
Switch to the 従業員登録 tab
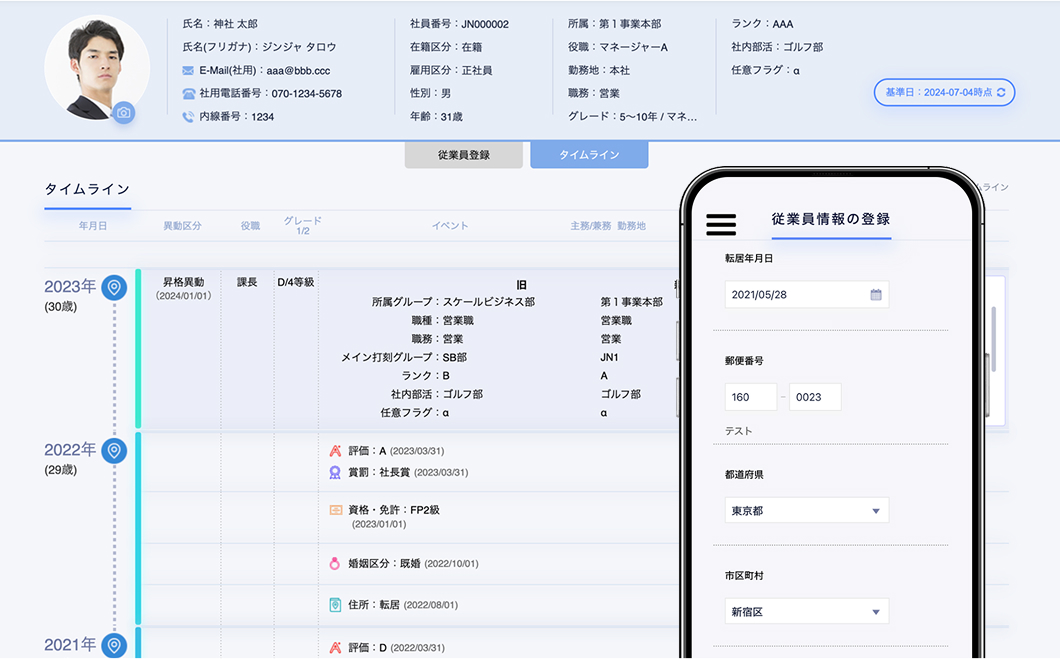(463, 155)
